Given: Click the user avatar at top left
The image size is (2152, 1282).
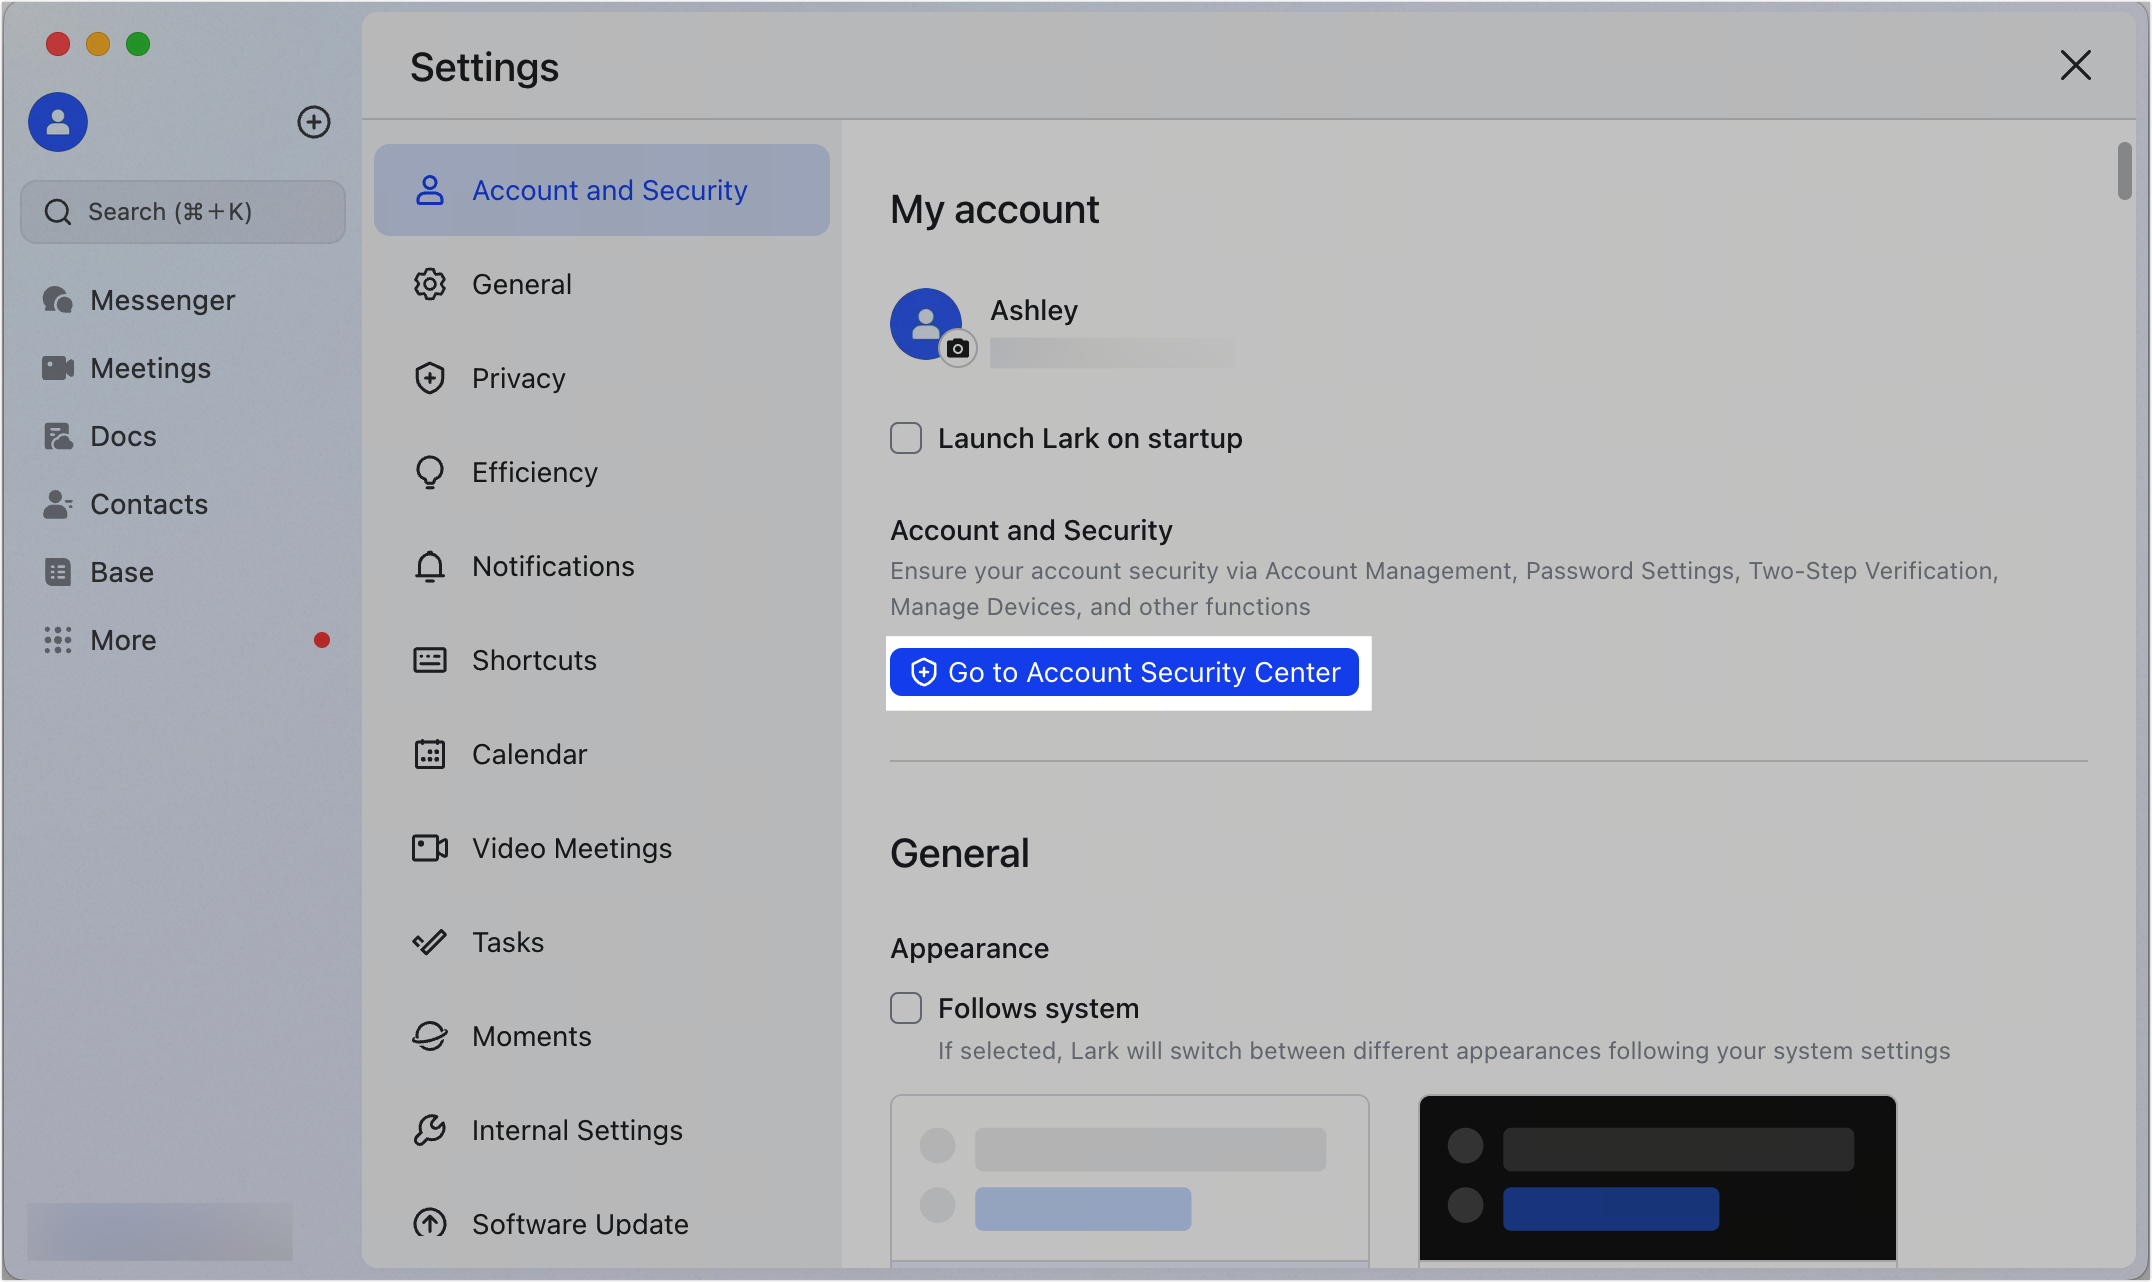Looking at the screenshot, I should pos(58,122).
